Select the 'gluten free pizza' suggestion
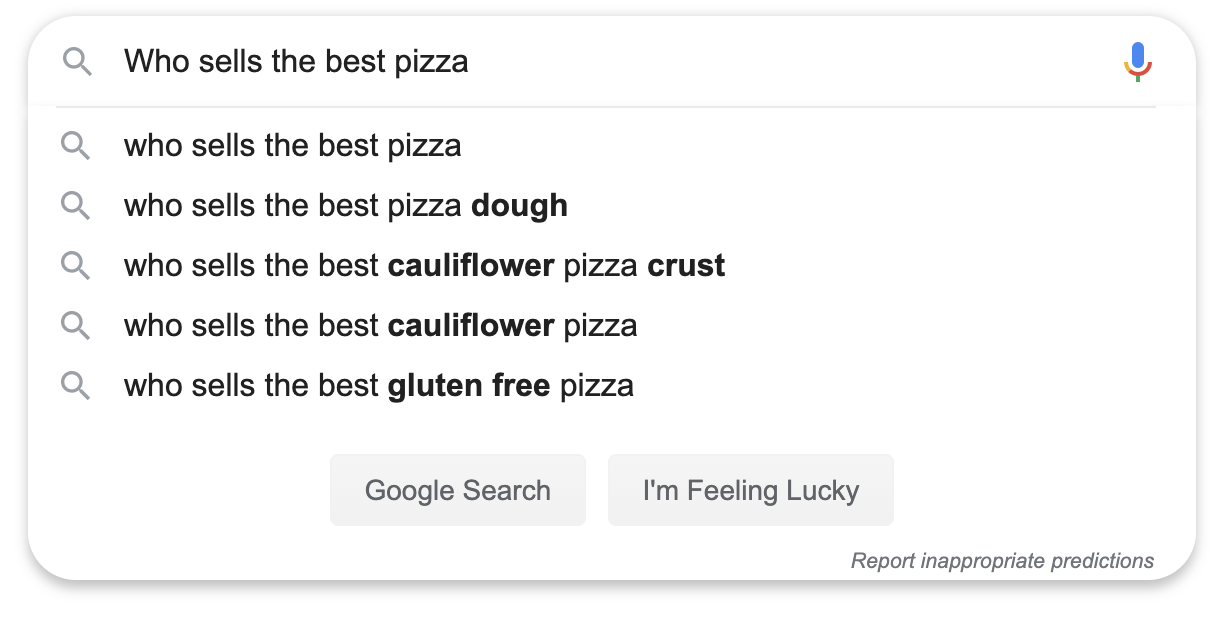The image size is (1230, 618). tap(377, 385)
